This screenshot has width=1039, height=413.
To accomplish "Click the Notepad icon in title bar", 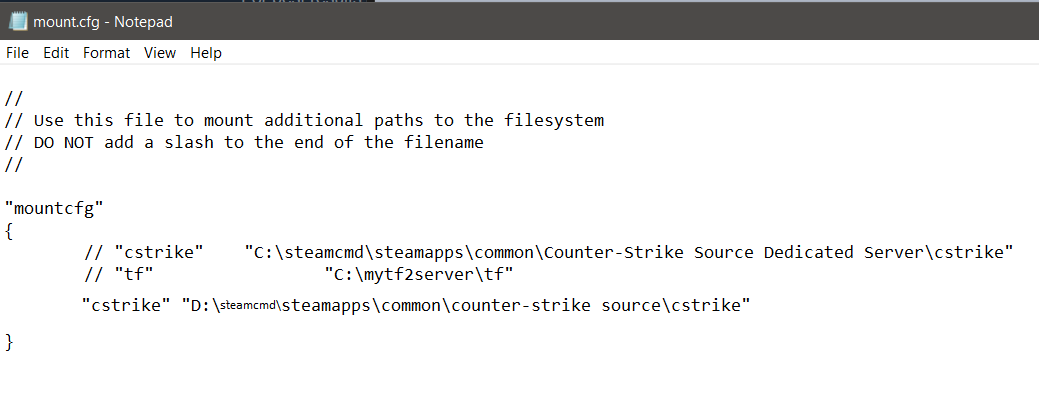I will tap(17, 19).
